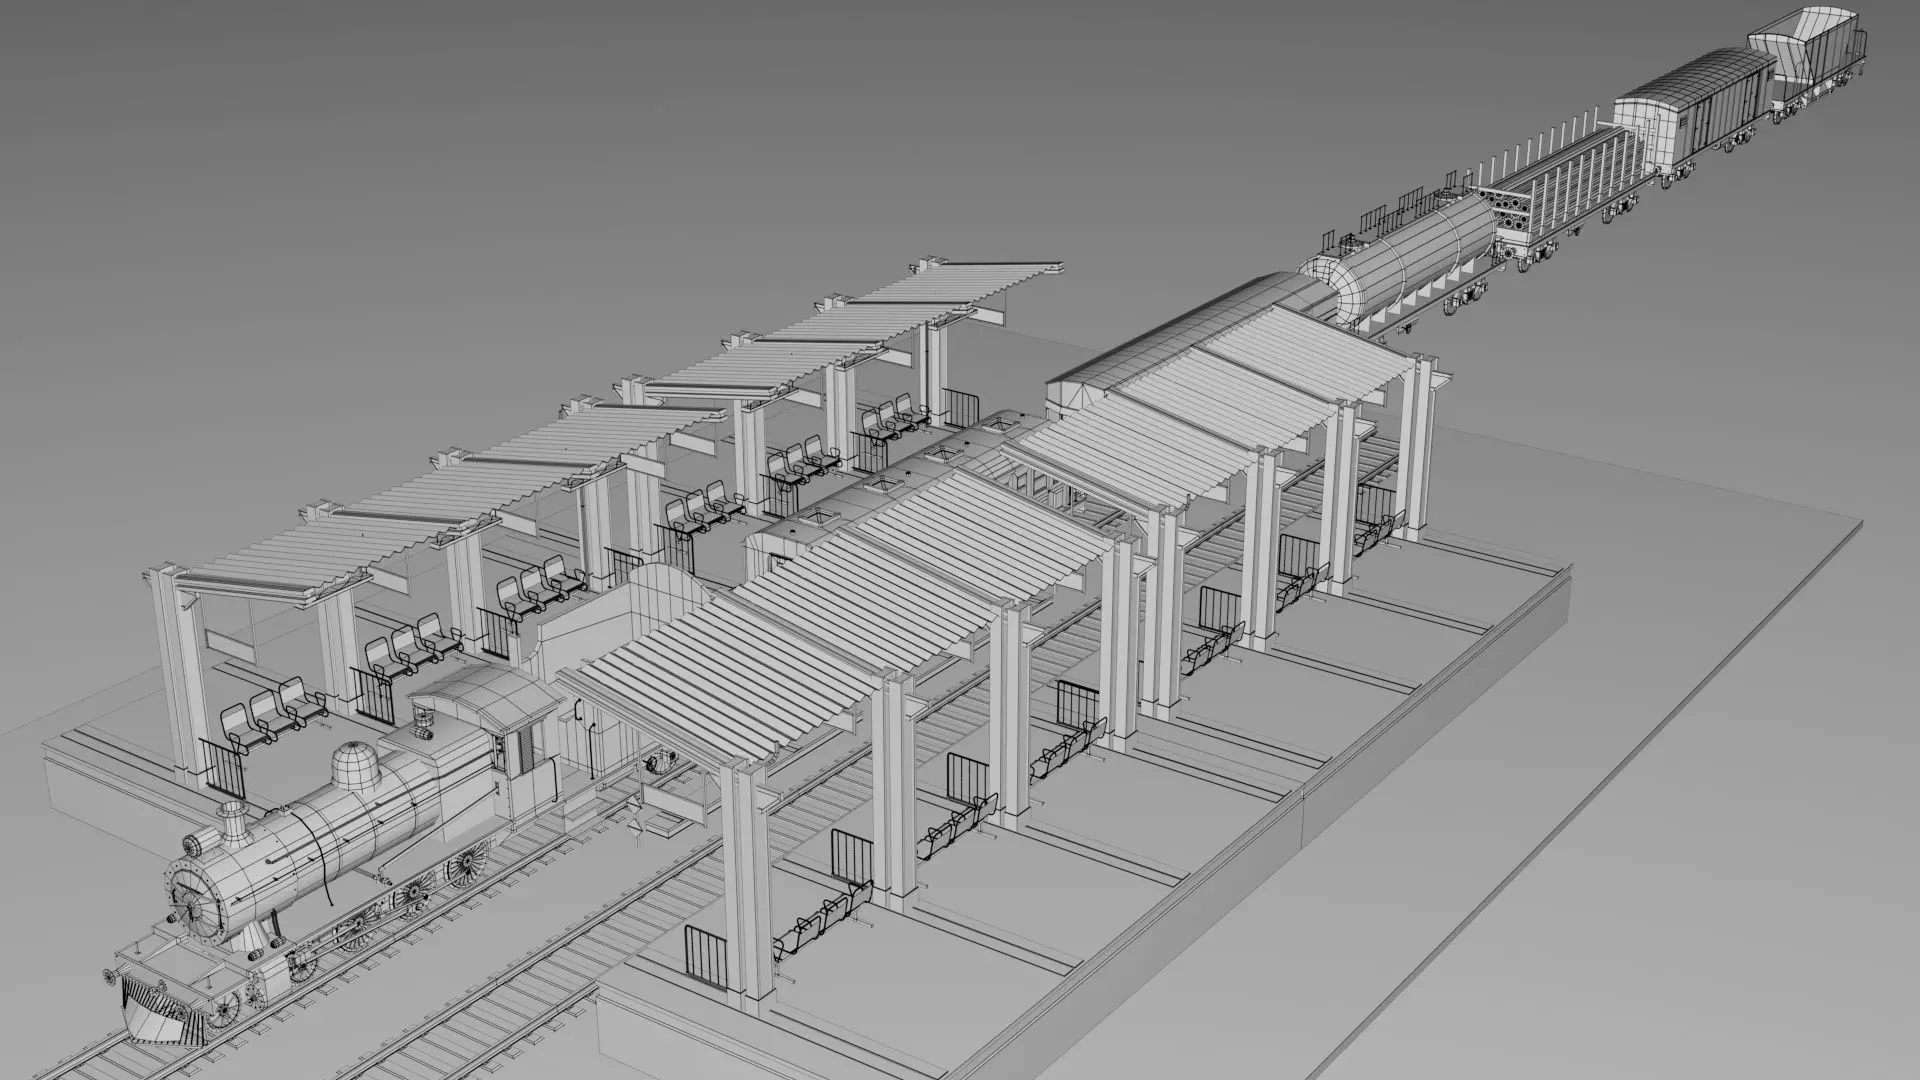Select the cylindrical tanker wagon
1920x1080 pixels.
pos(1412,261)
